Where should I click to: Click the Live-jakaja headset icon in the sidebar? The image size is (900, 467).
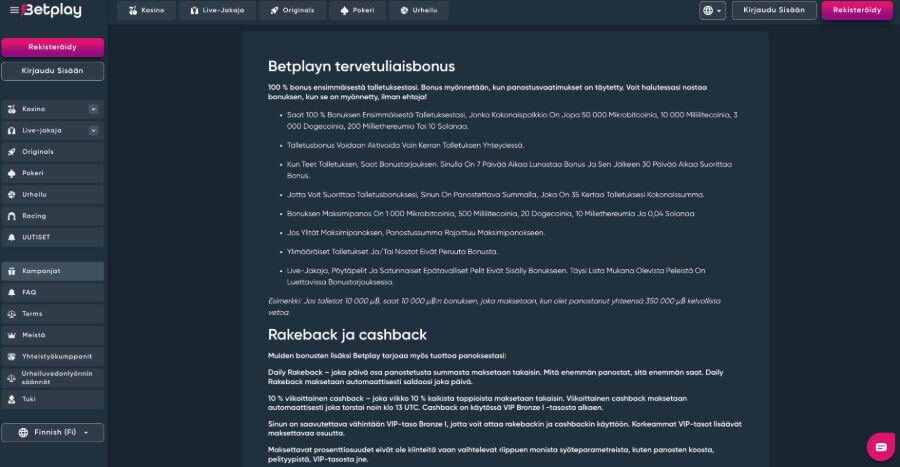coord(11,131)
